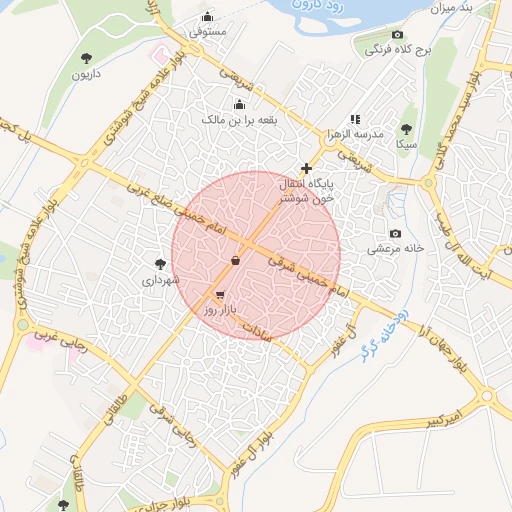Select the tree icon for داریون park
The height and width of the screenshot is (512, 512).
point(86,58)
